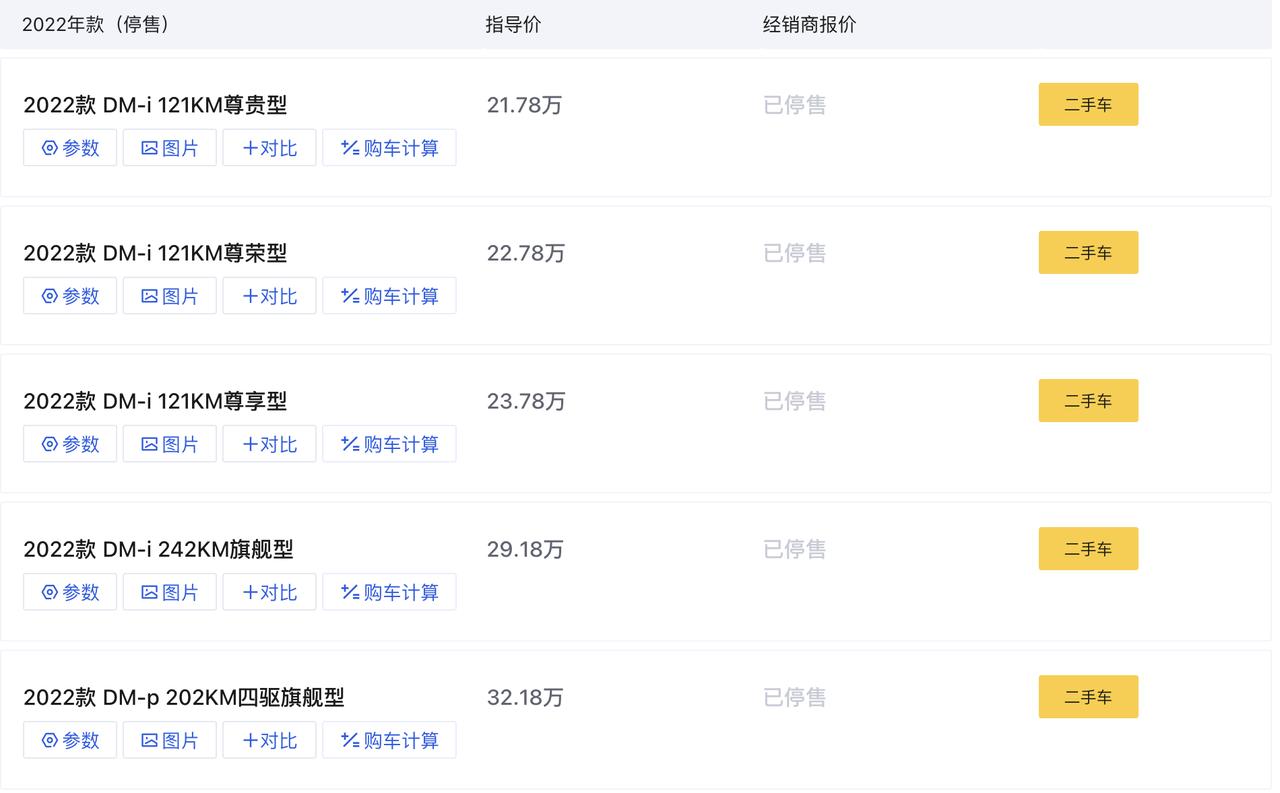The height and width of the screenshot is (793, 1280).
Task: Add DM-i 121KM尊贵型 to 对比
Action: click(x=270, y=148)
